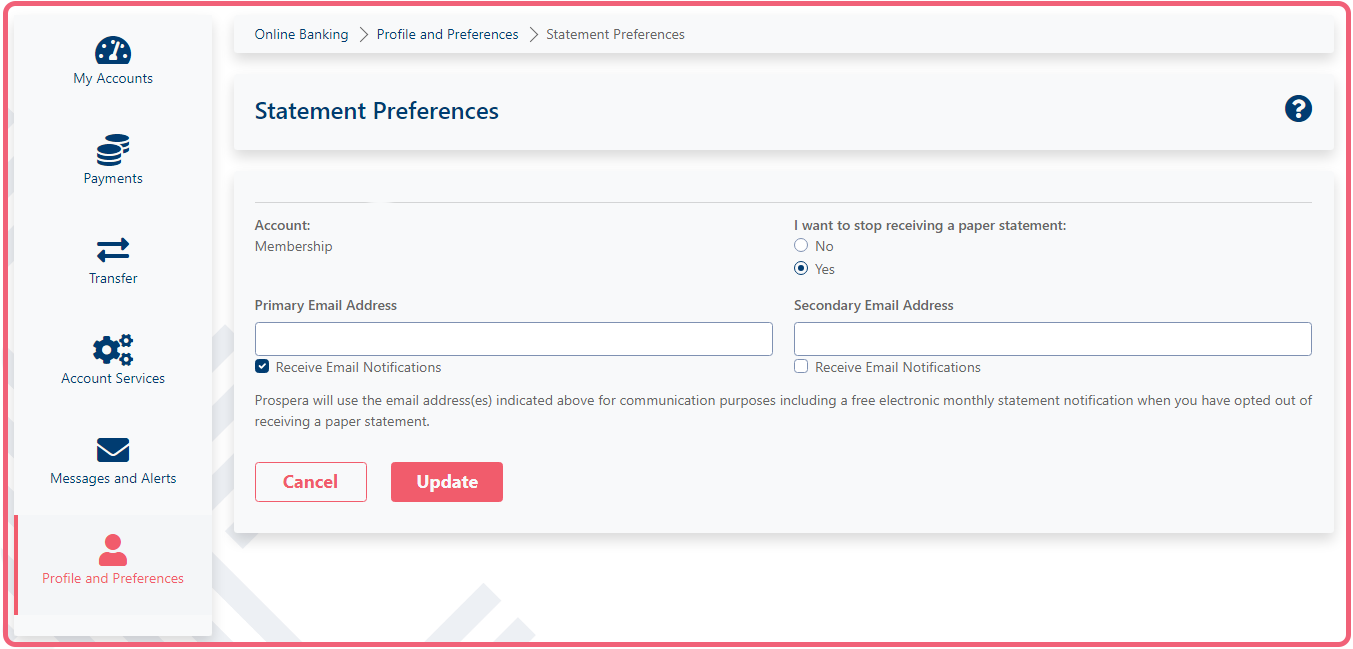Toggle primary Receive Email Notifications checkbox

262,367
